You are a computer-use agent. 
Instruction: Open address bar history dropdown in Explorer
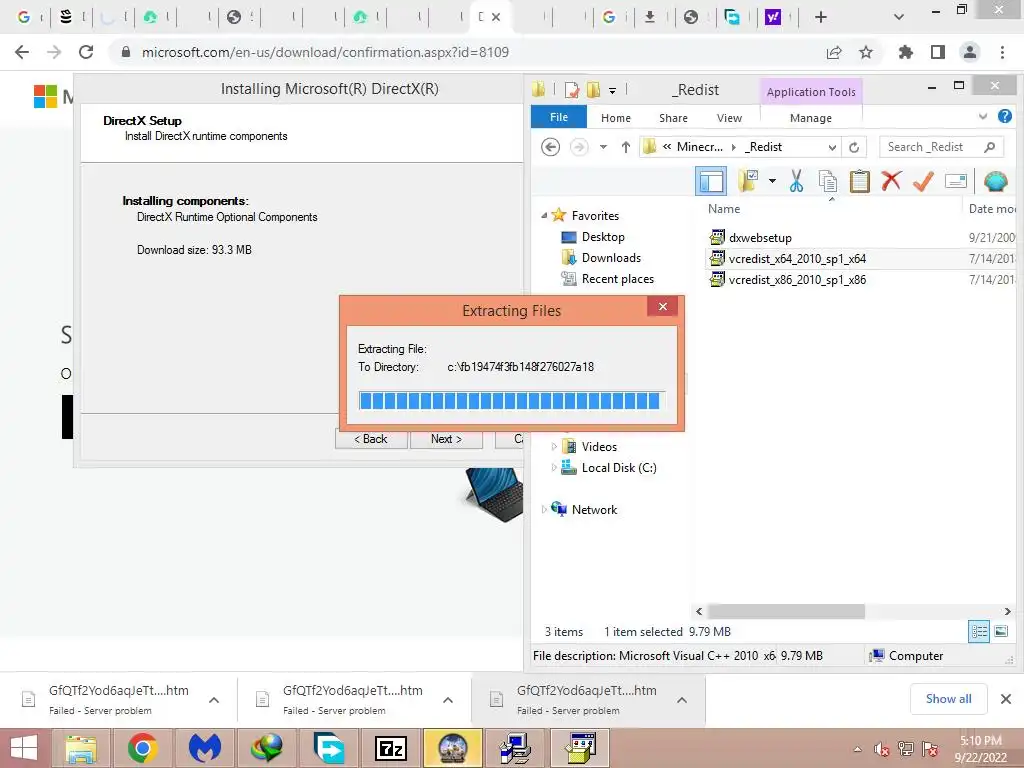pyautogui.click(x=832, y=147)
